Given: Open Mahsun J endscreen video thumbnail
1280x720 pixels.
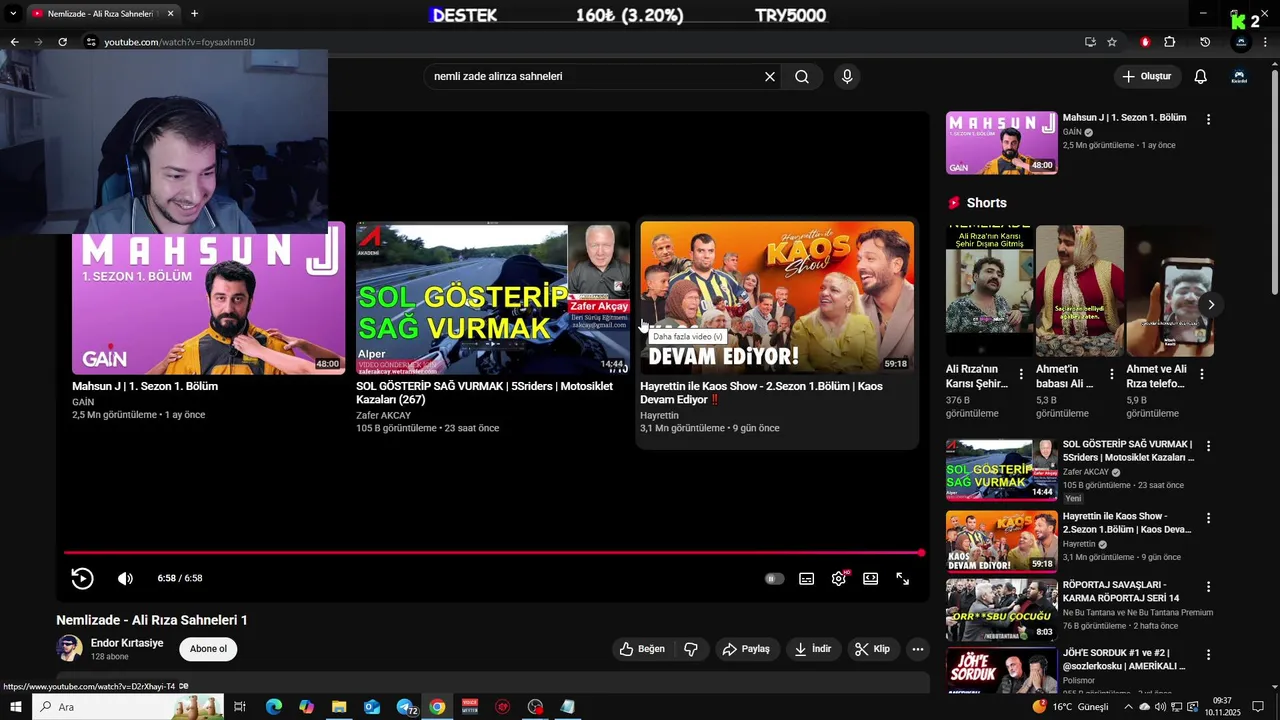Looking at the screenshot, I should tap(208, 298).
